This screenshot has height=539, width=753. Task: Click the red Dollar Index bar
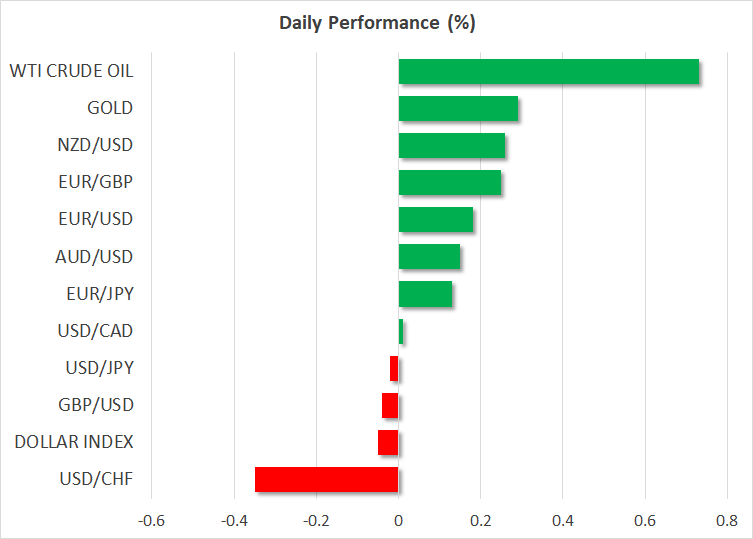tap(388, 442)
